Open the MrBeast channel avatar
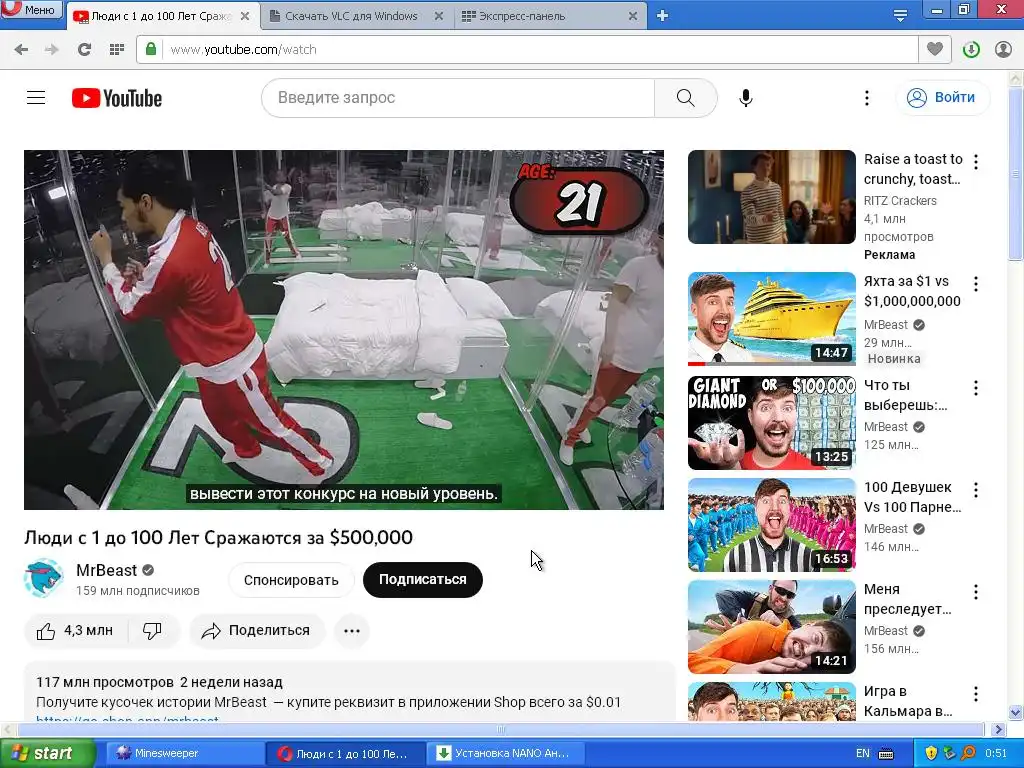This screenshot has width=1024, height=768. tap(44, 579)
